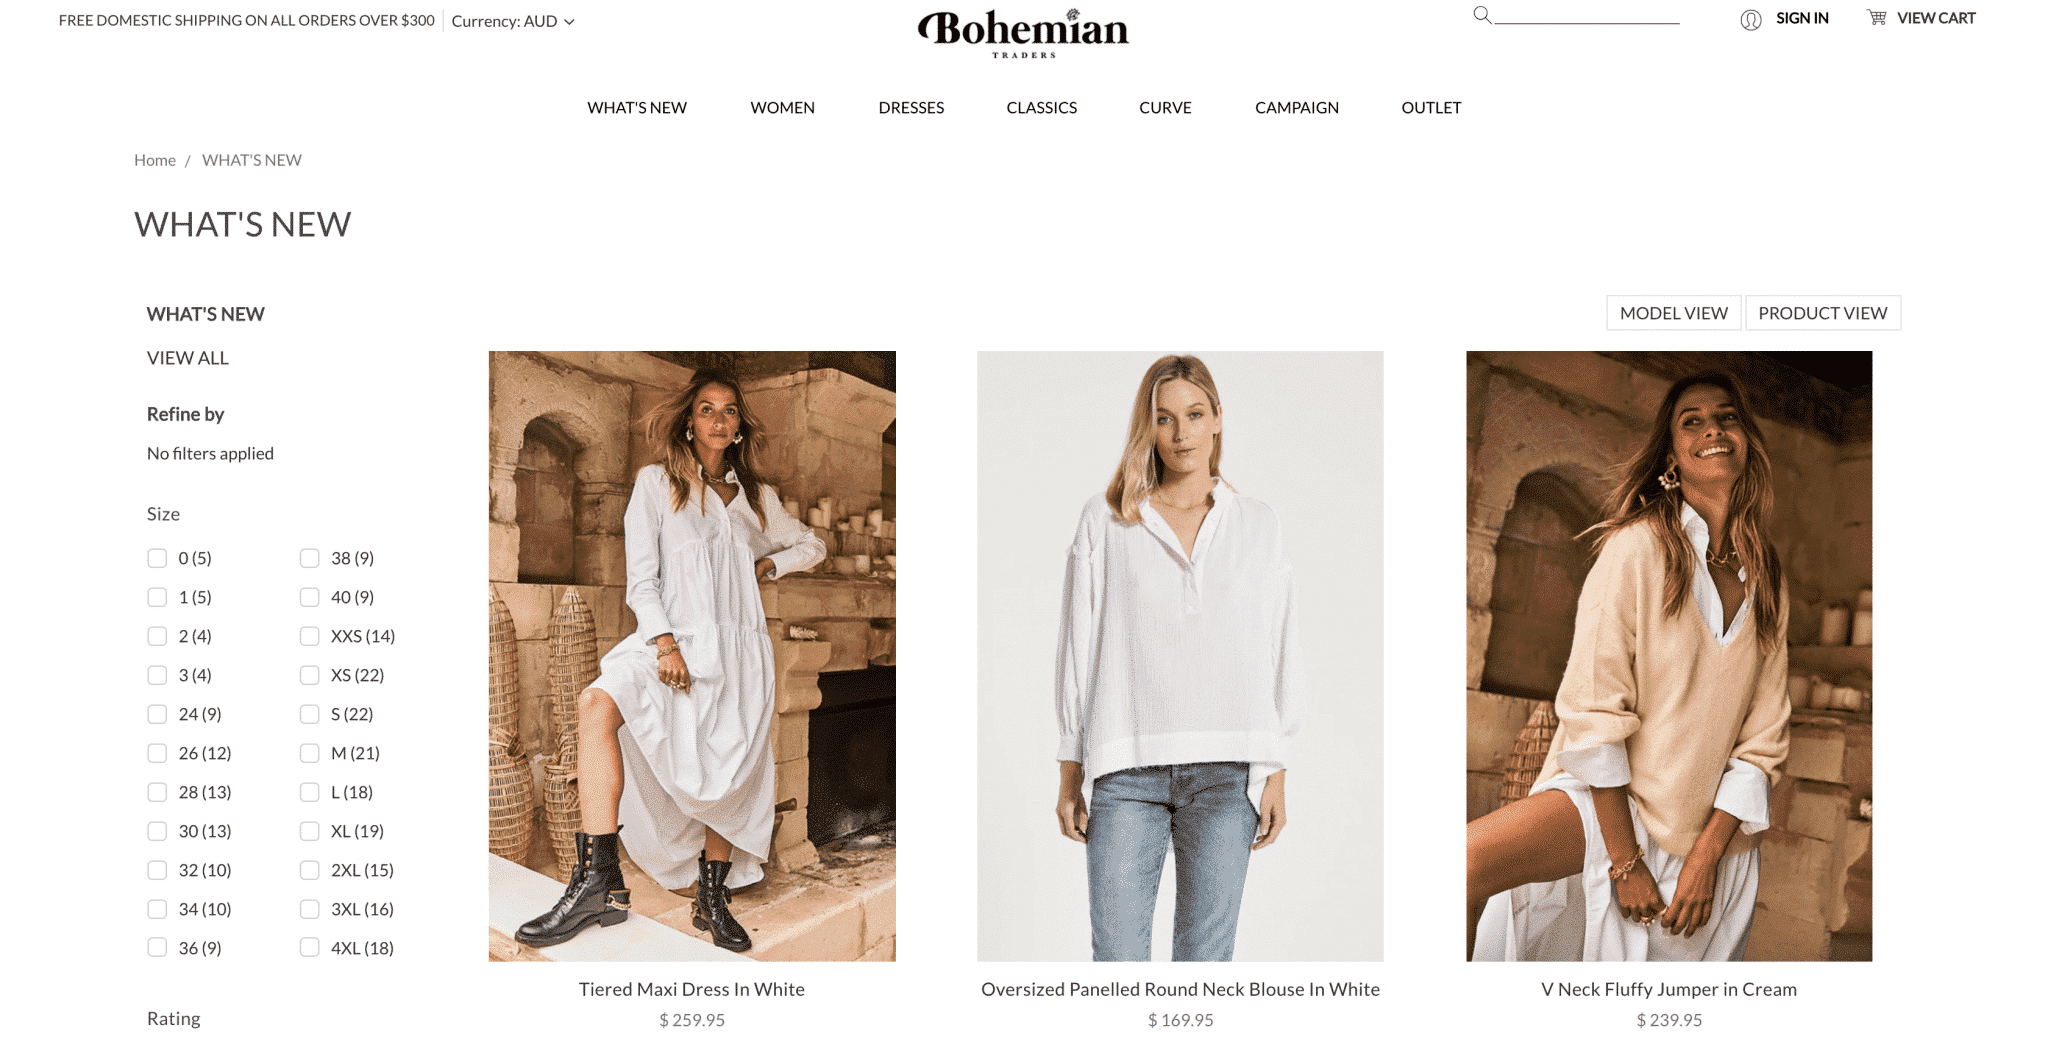Tick the size 26 checkbox

(x=157, y=753)
